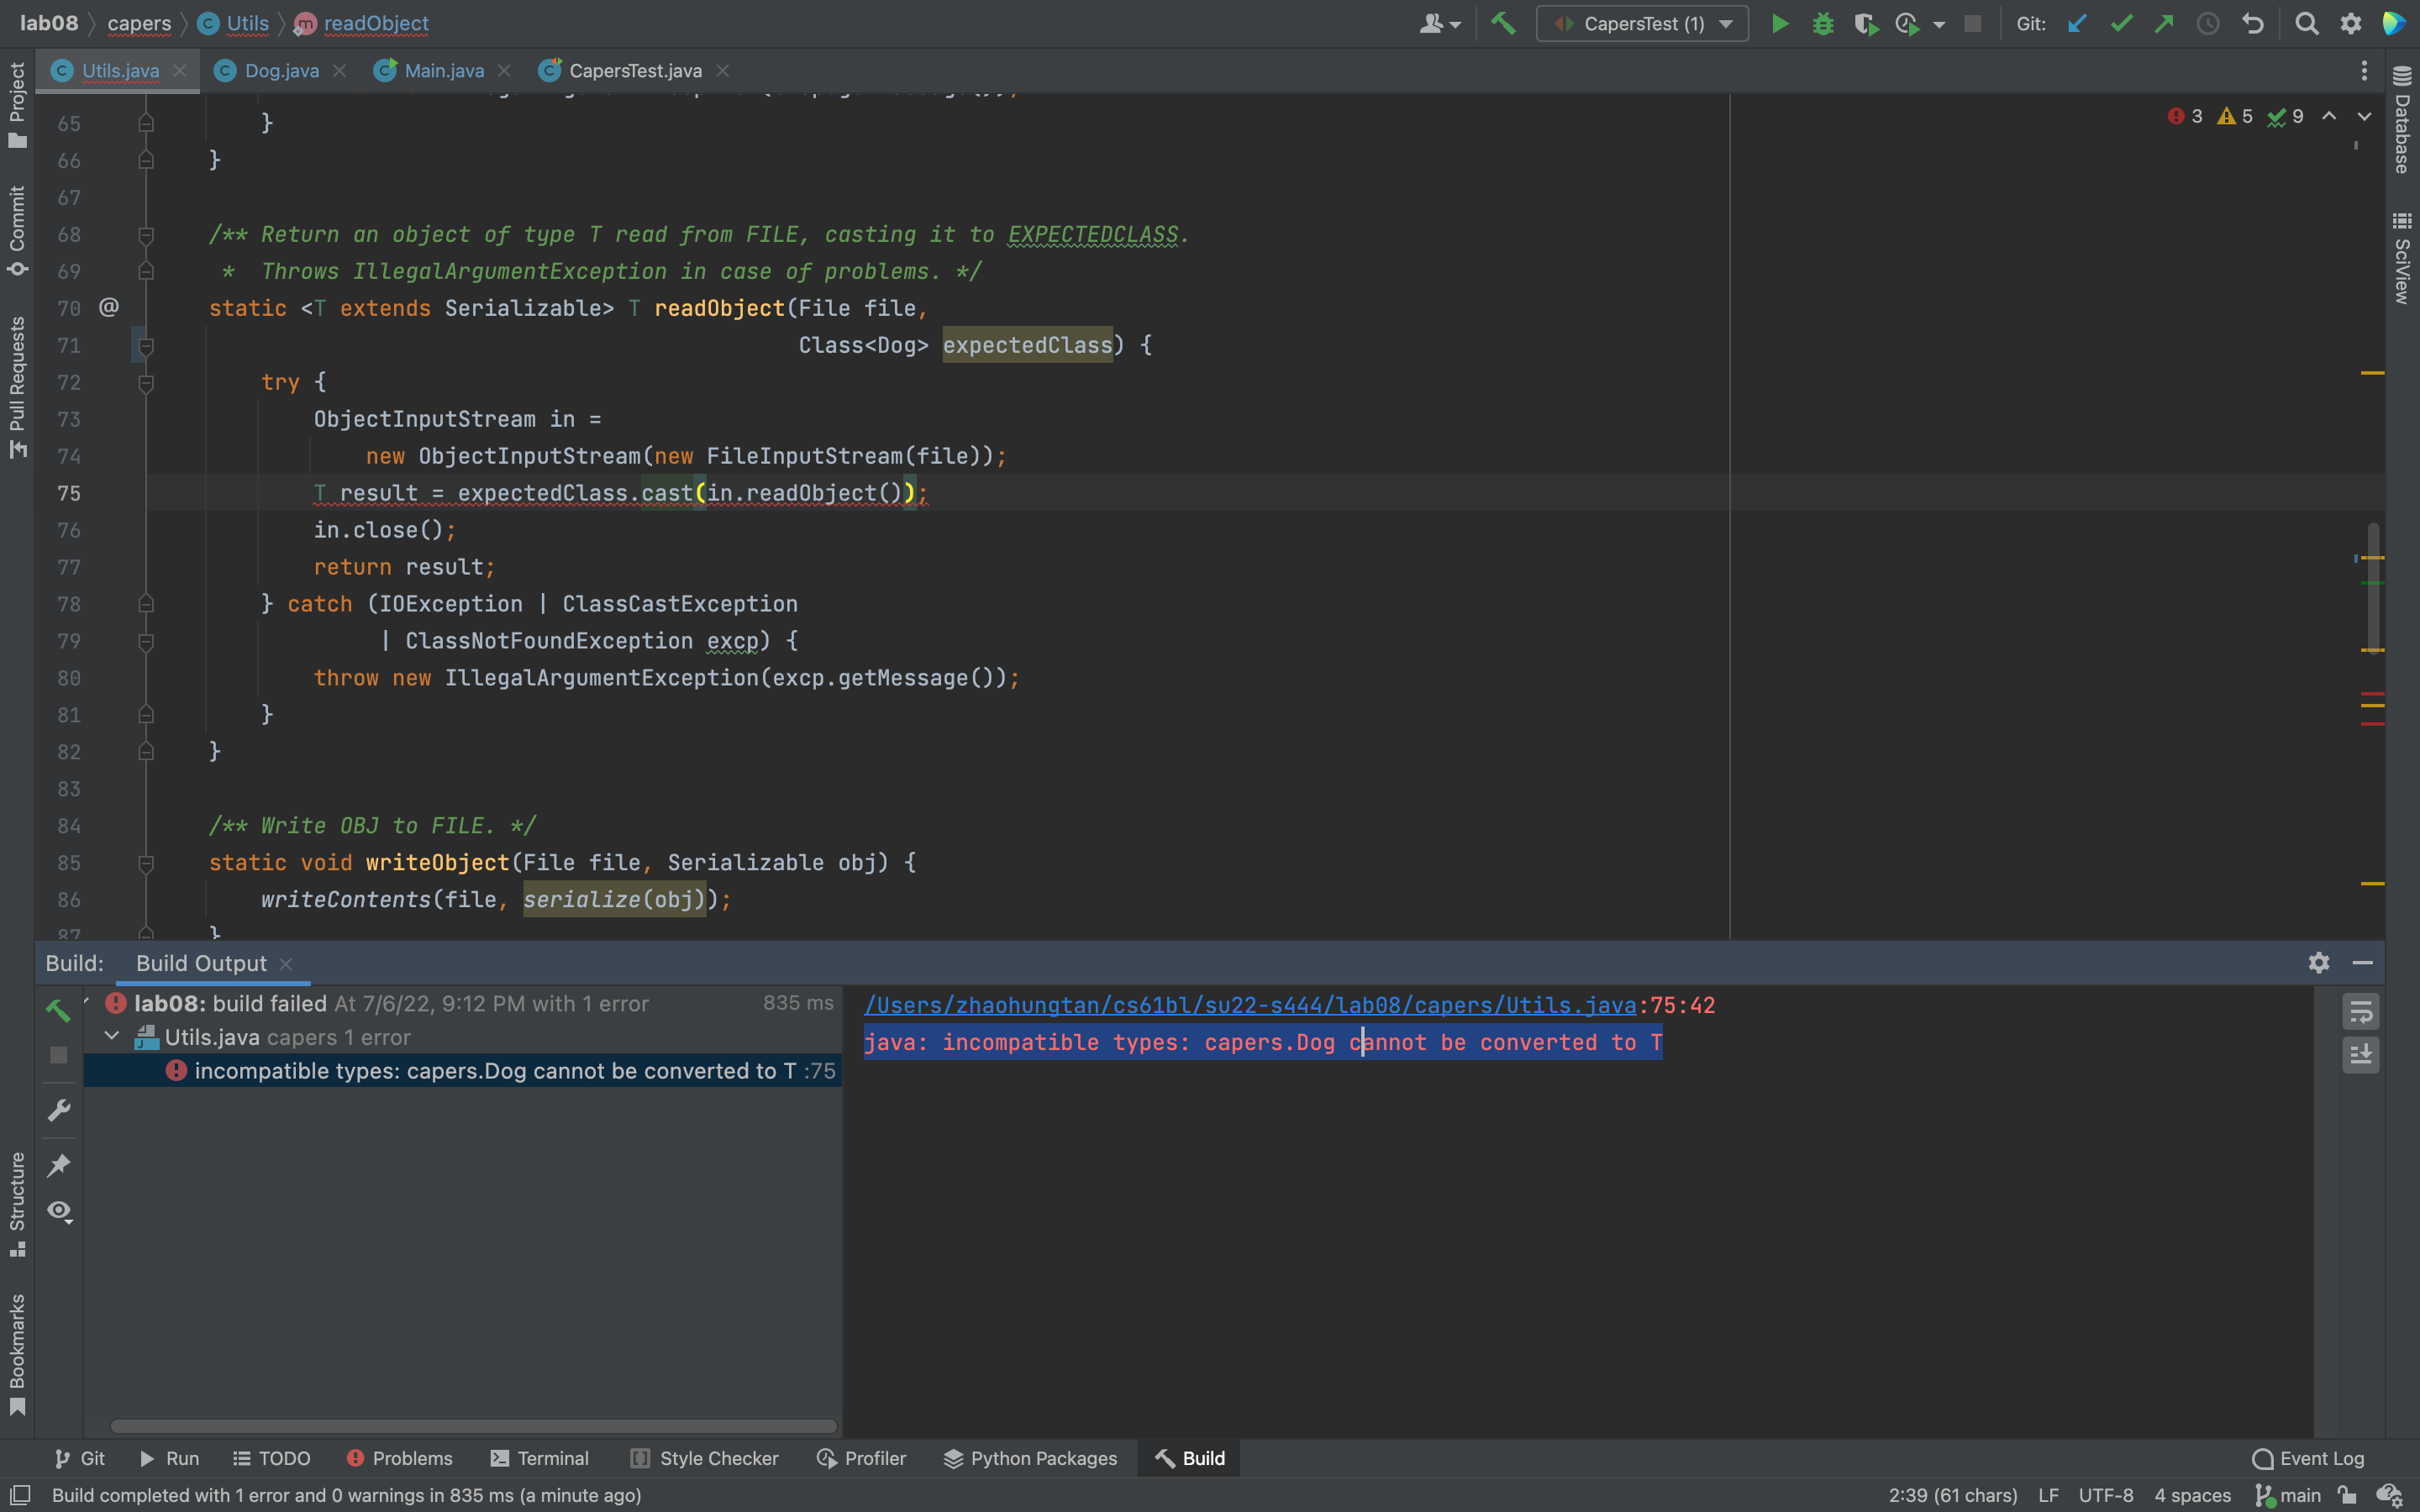
Task: Collapse code fold at try block line 72
Action: pos(146,383)
